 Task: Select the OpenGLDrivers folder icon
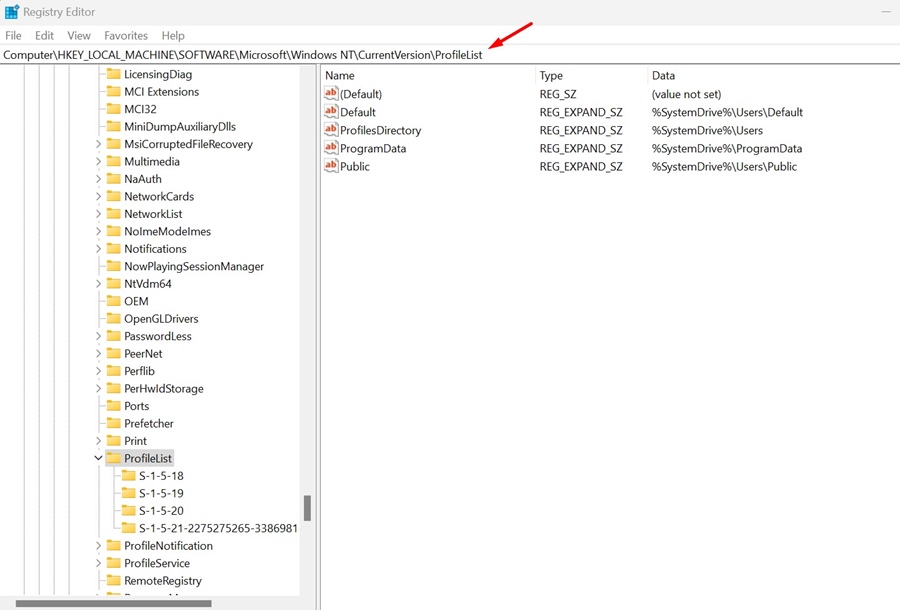click(114, 318)
